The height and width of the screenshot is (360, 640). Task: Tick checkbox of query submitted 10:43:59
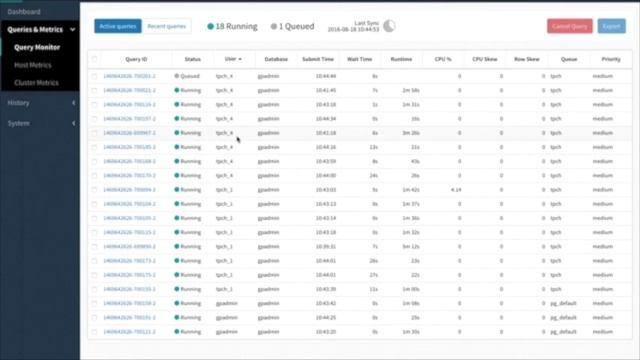pos(94,161)
